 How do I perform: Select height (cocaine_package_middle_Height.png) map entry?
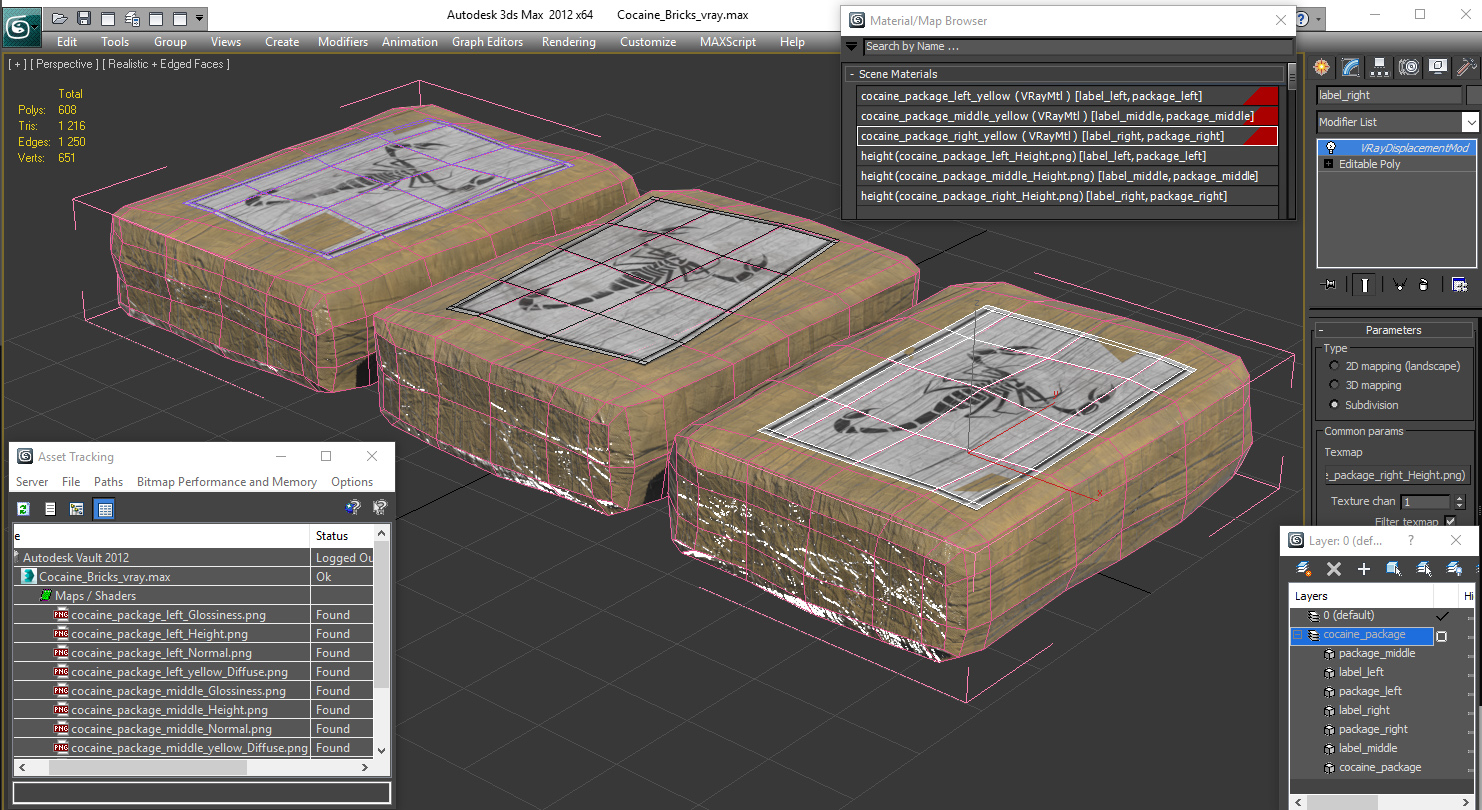(1068, 176)
